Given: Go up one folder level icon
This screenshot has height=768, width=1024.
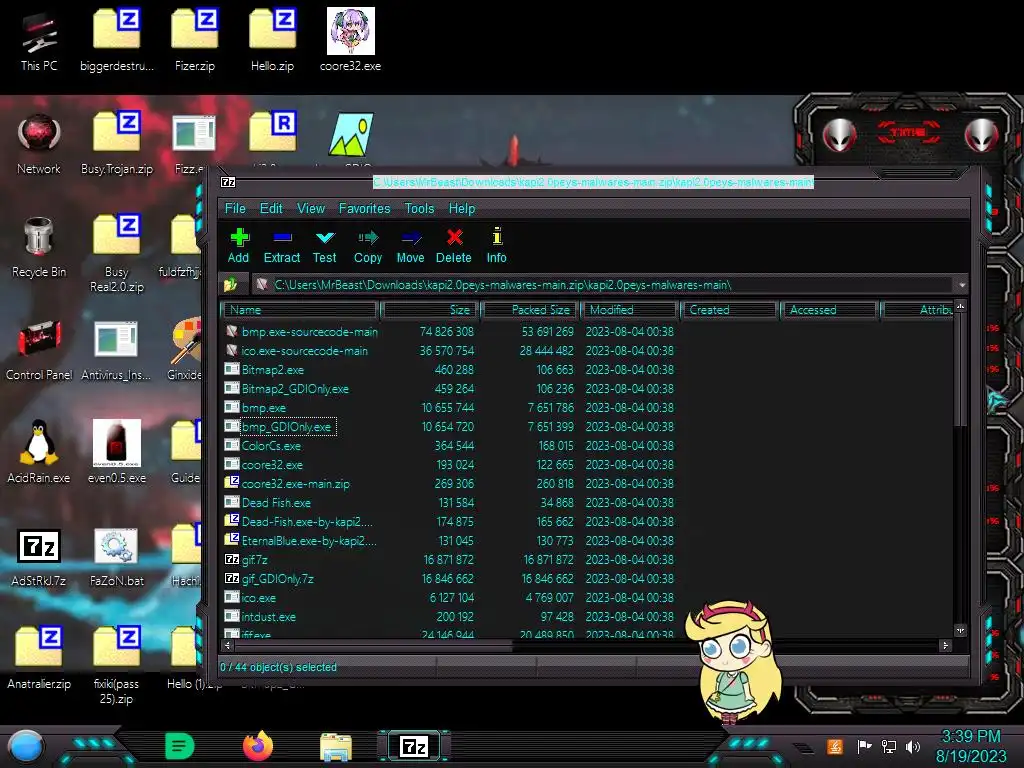Looking at the screenshot, I should click(x=231, y=285).
